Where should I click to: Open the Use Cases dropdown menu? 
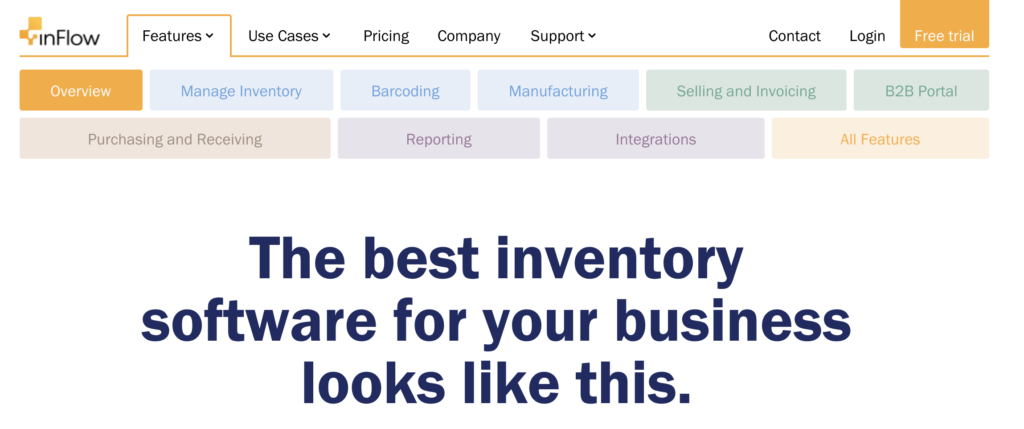[x=289, y=36]
